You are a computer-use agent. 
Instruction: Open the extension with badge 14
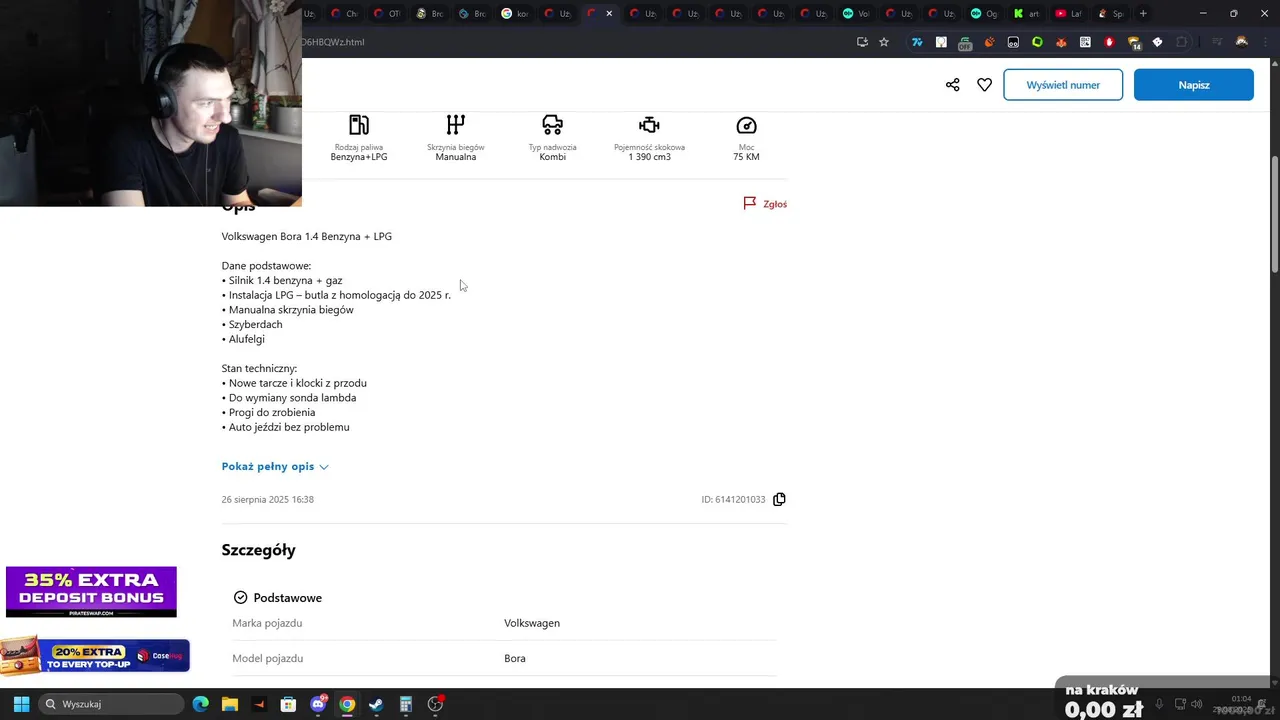1134,43
